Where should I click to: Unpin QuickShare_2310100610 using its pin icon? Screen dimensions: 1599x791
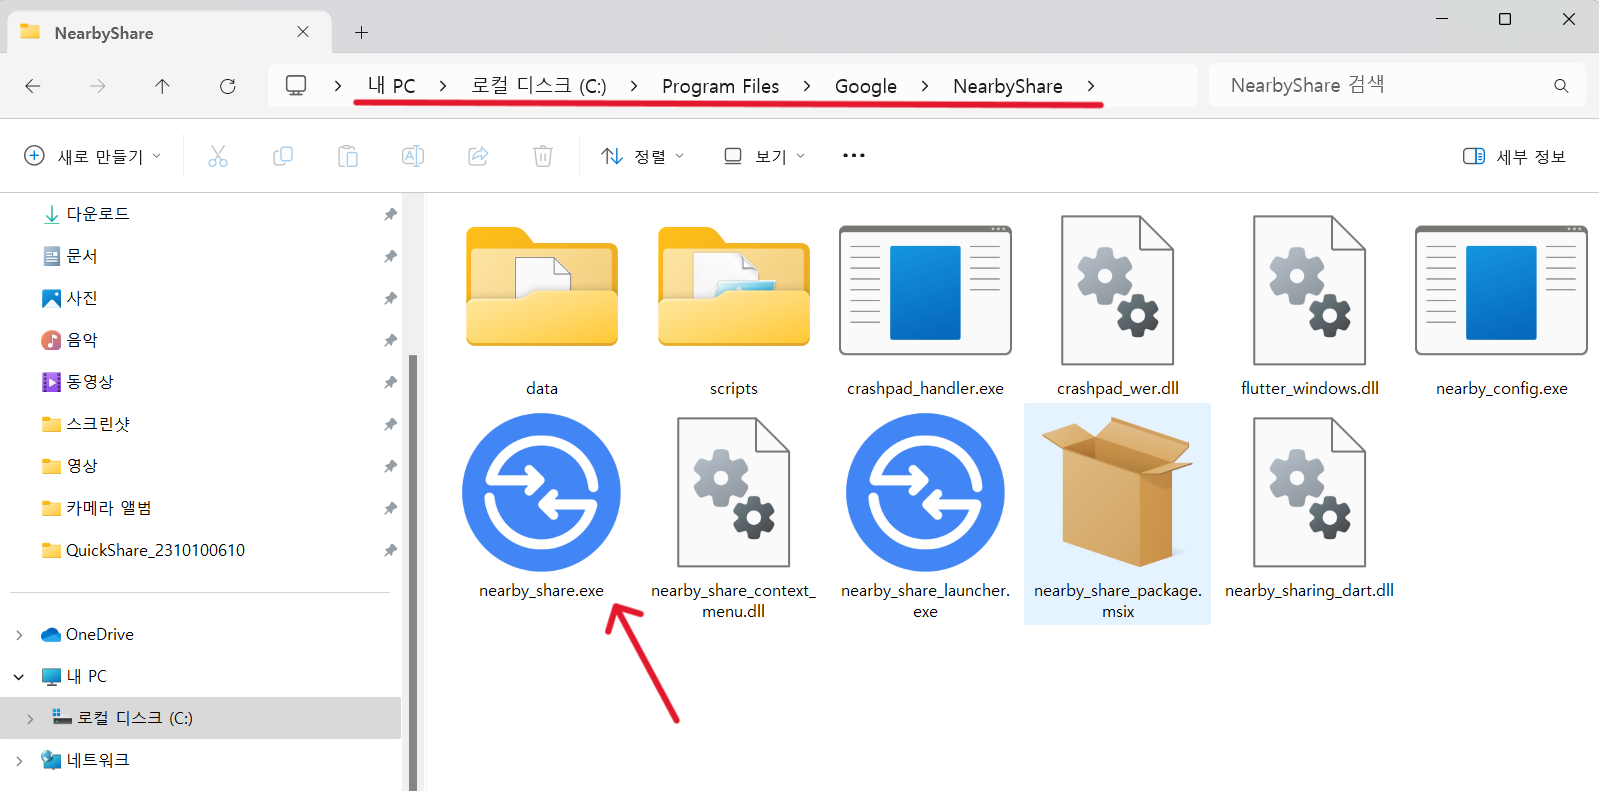[x=390, y=550]
